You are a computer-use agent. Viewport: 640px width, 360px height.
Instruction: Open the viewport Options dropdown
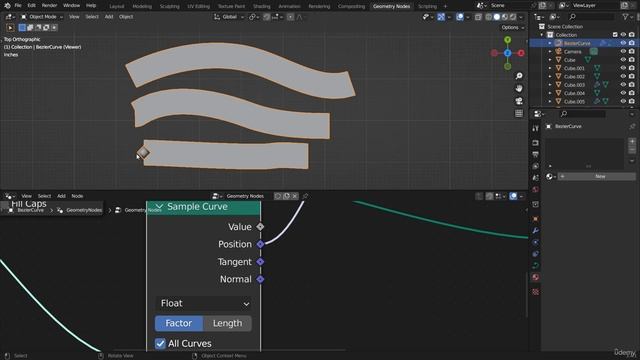512,27
